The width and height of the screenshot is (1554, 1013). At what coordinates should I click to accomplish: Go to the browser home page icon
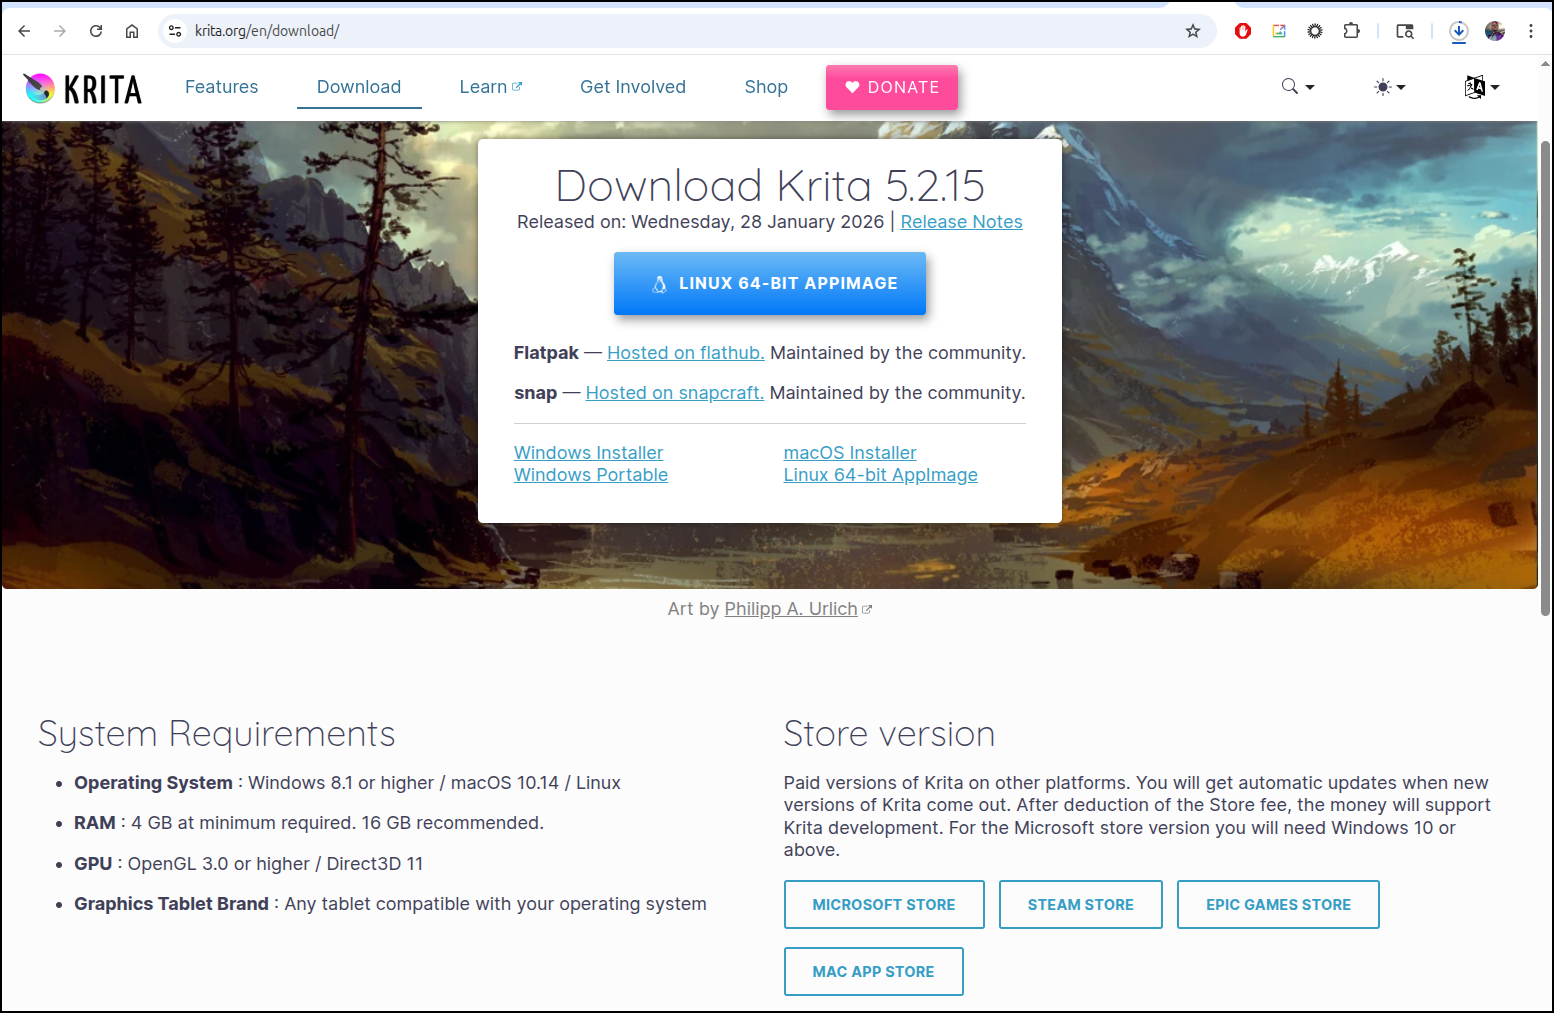point(132,31)
